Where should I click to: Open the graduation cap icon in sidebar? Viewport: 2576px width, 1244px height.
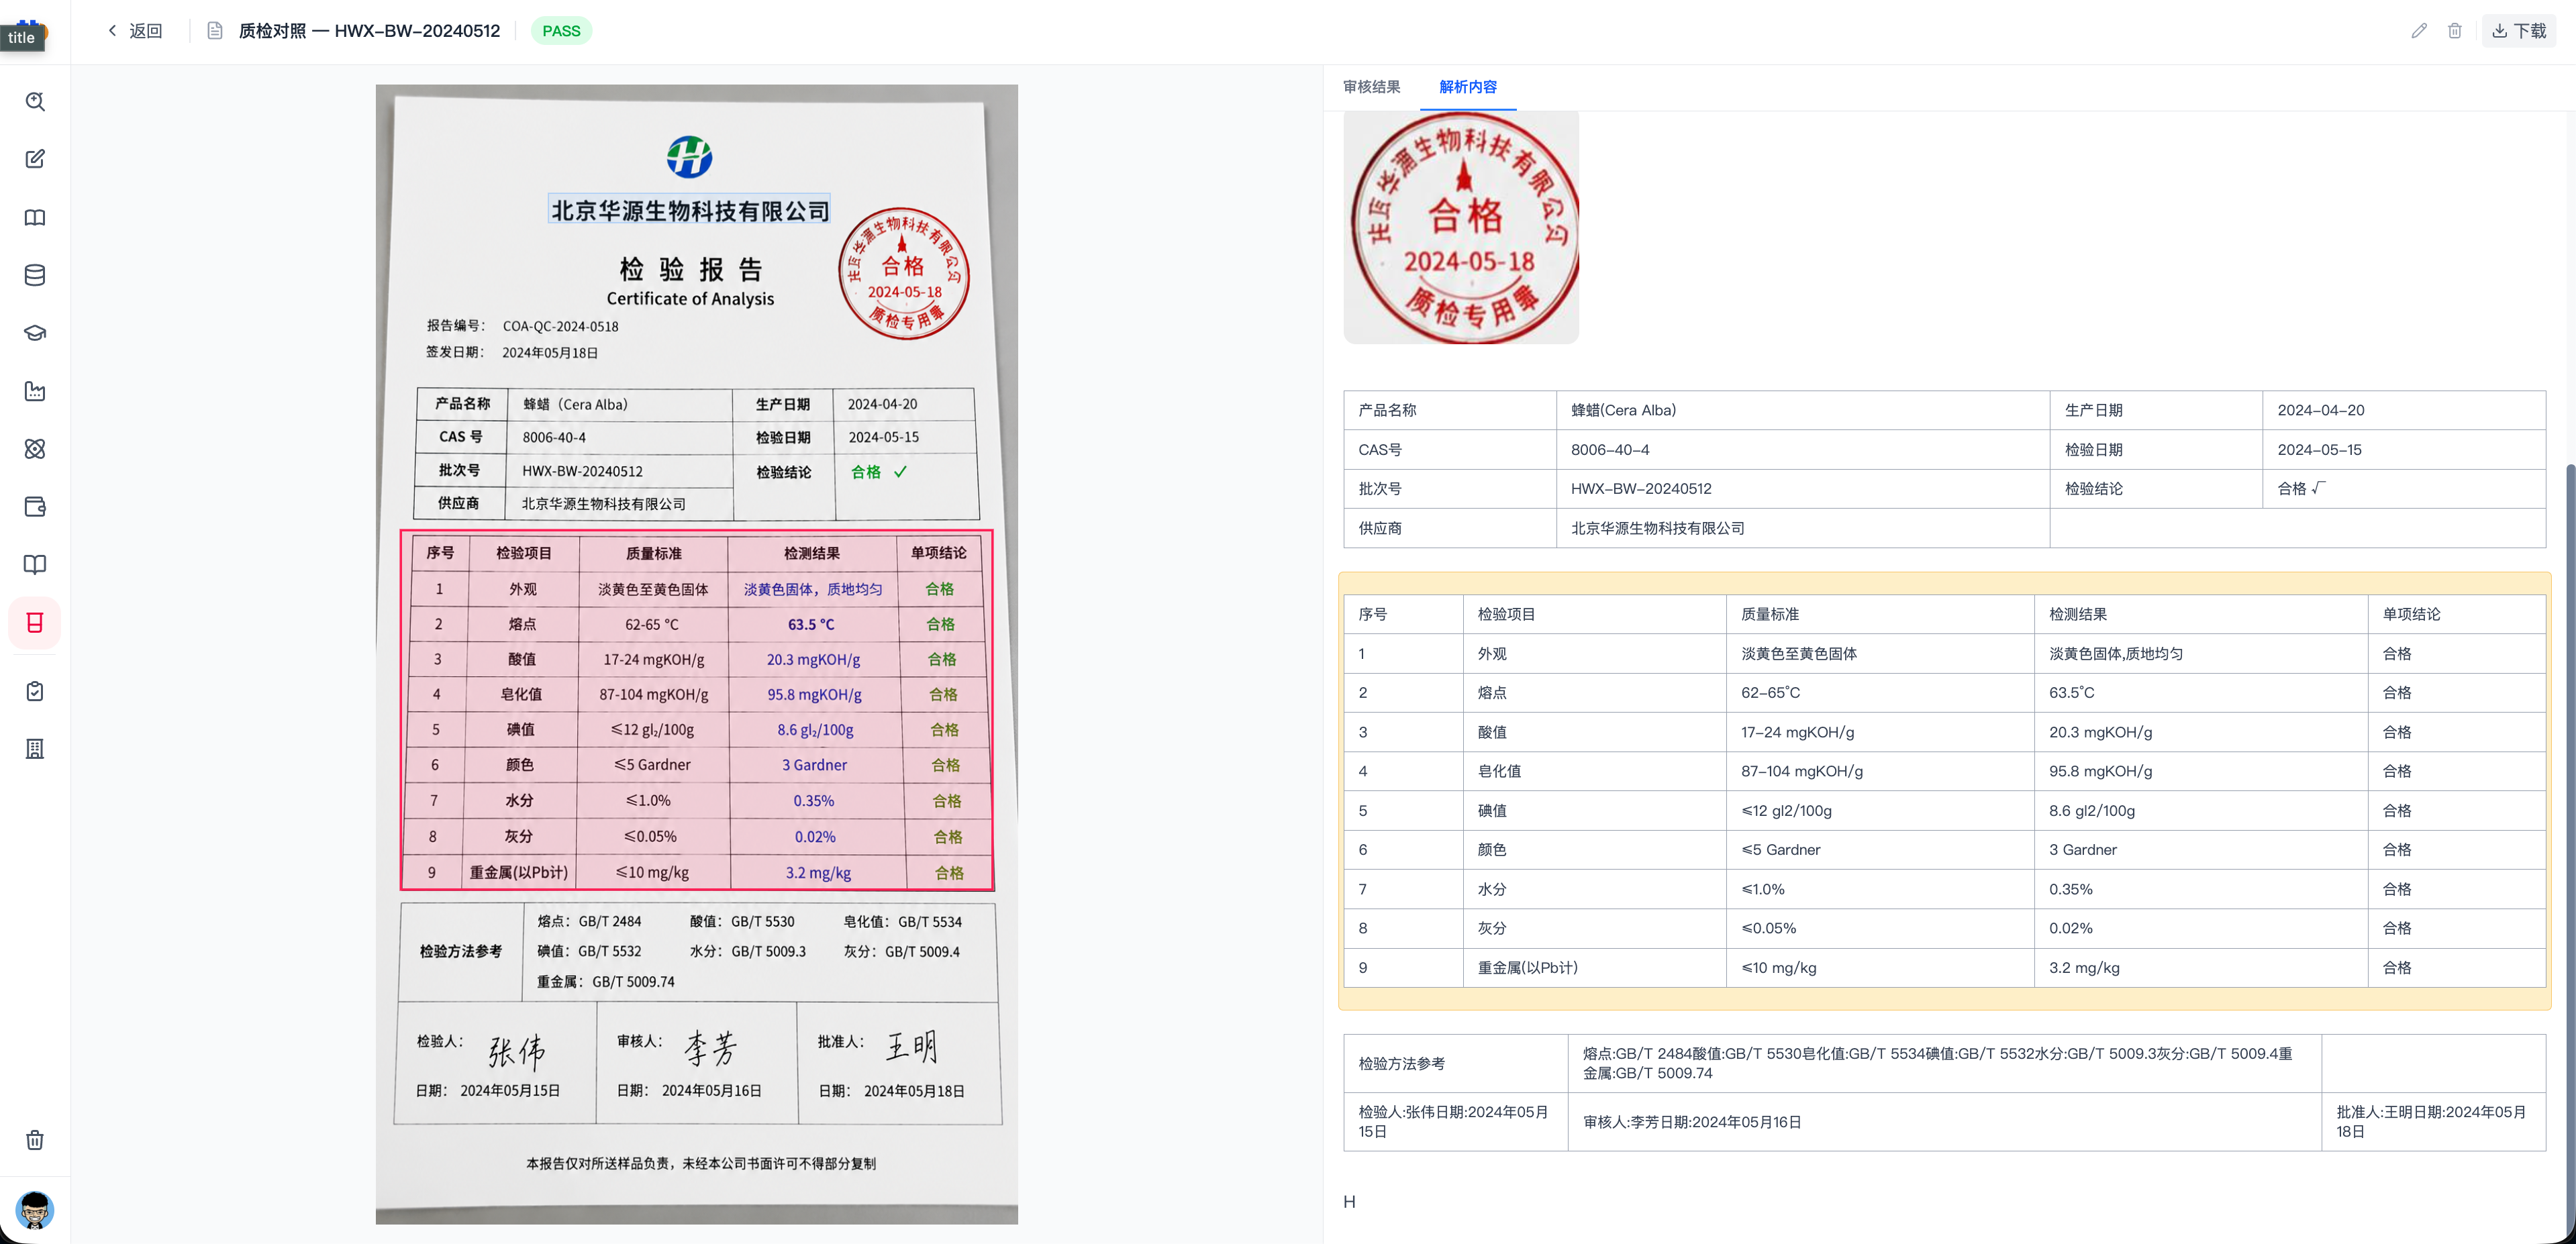coord(35,333)
